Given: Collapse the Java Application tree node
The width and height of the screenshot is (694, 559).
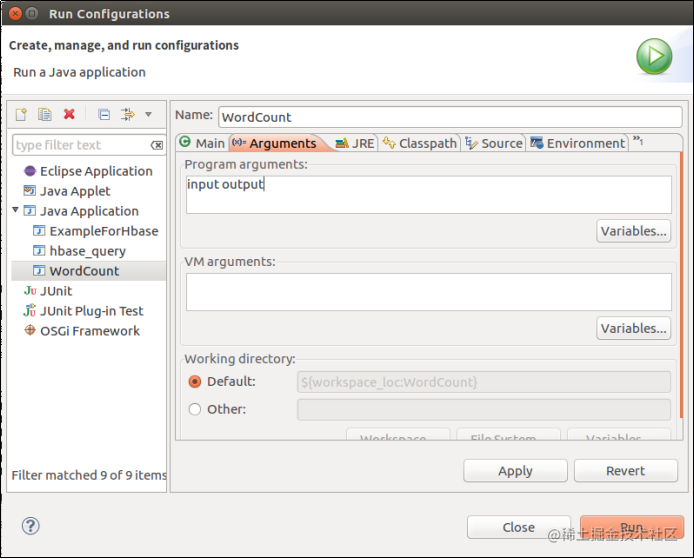Looking at the screenshot, I should (x=16, y=211).
